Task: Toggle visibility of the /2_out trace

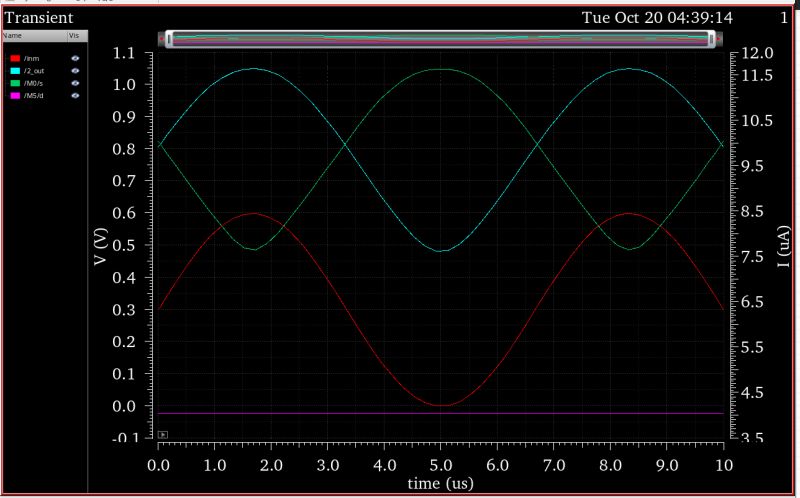Action: pyautogui.click(x=75, y=71)
